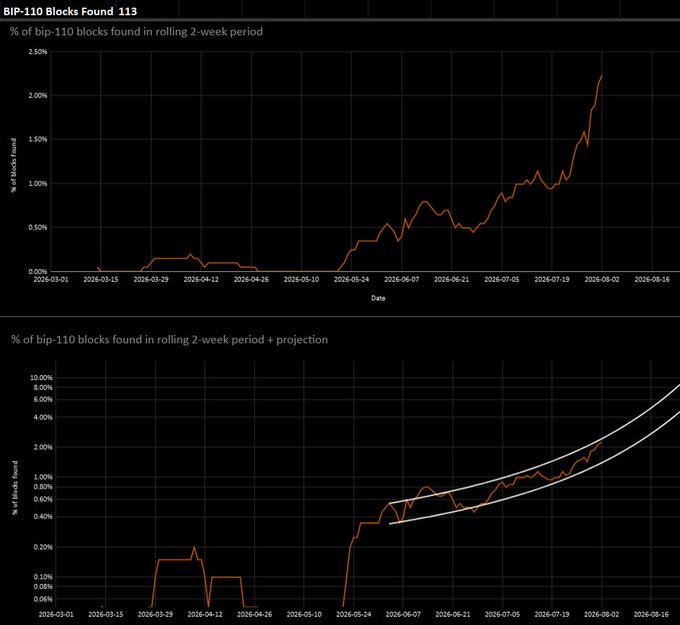
Task: Select the '0.80%' y-axis tick
Action: 43,487
